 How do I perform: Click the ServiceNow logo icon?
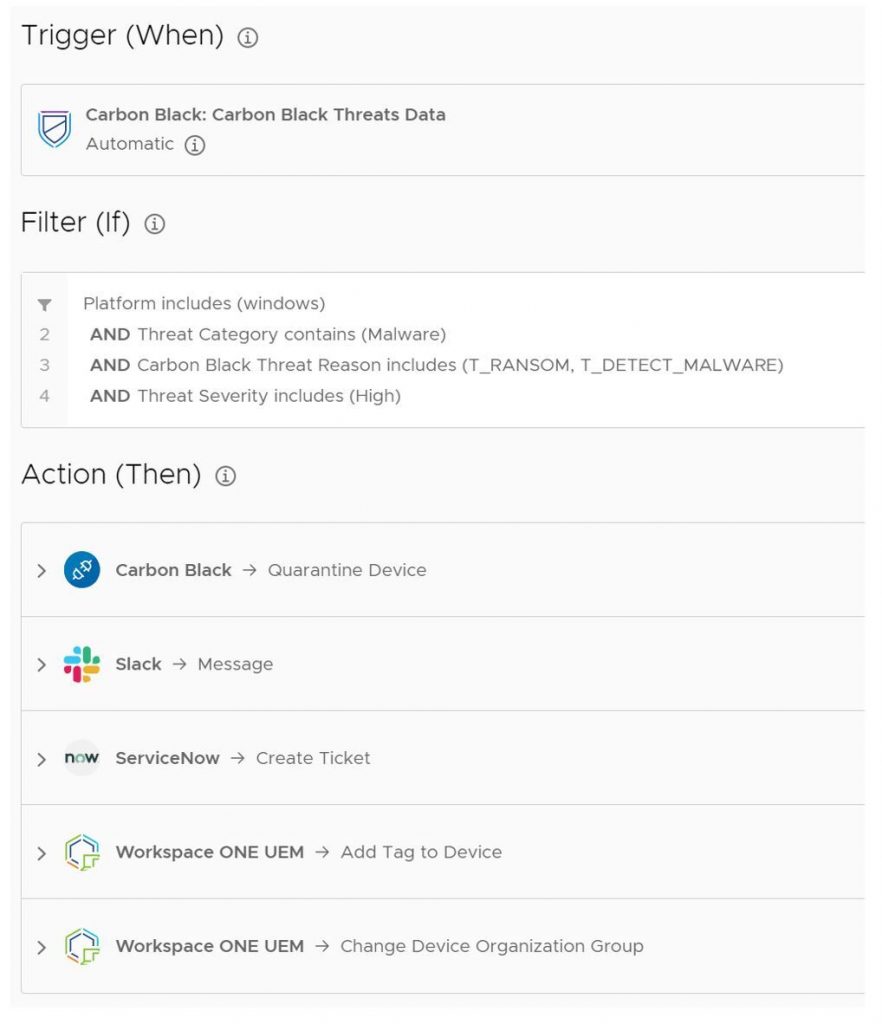click(x=82, y=758)
